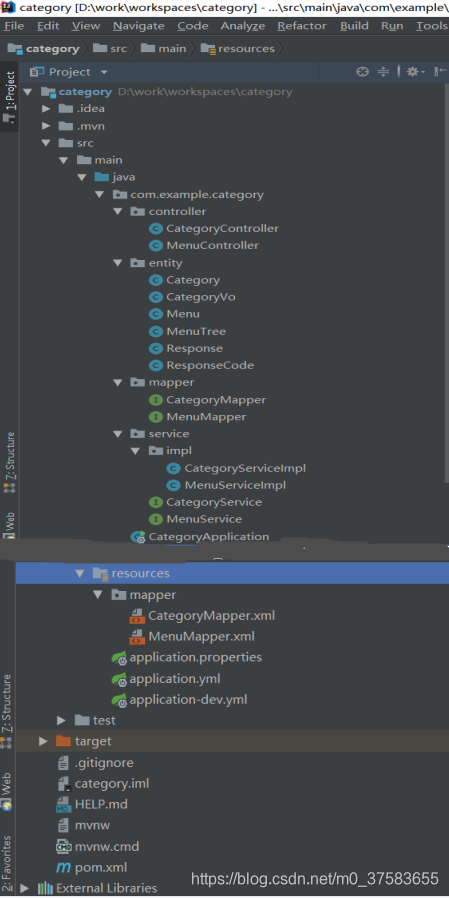This screenshot has height=898, width=449.
Task: Select the mvnw file
Action: [x=83, y=826]
